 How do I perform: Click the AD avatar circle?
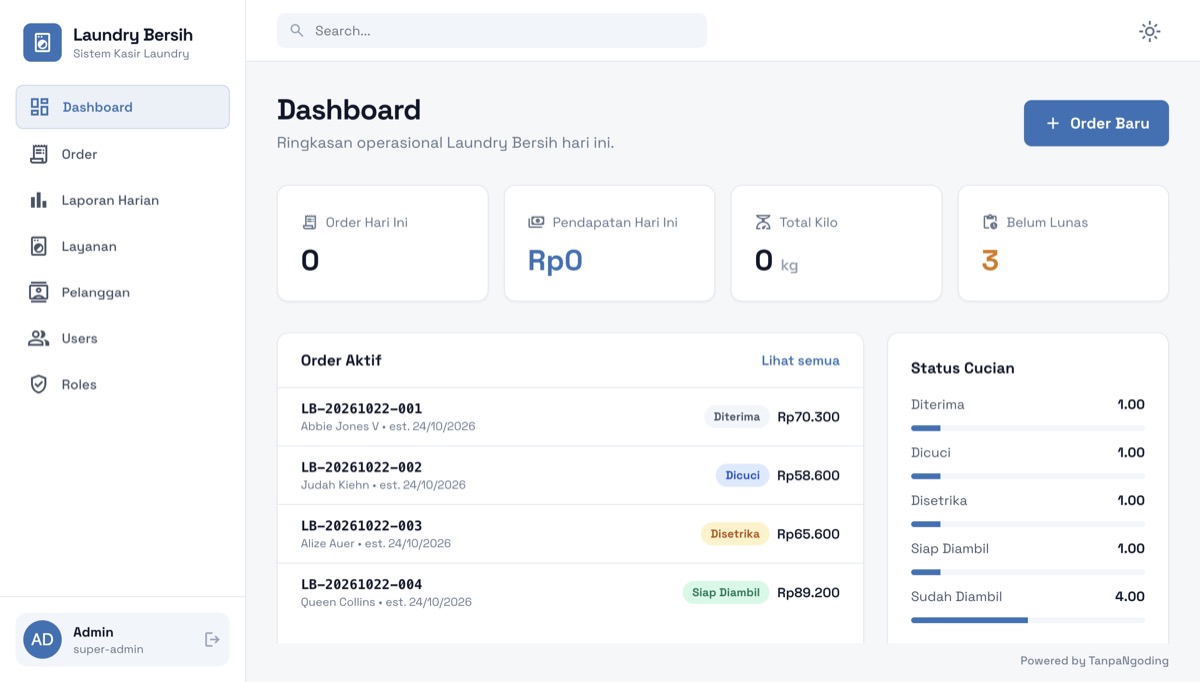[x=42, y=639]
